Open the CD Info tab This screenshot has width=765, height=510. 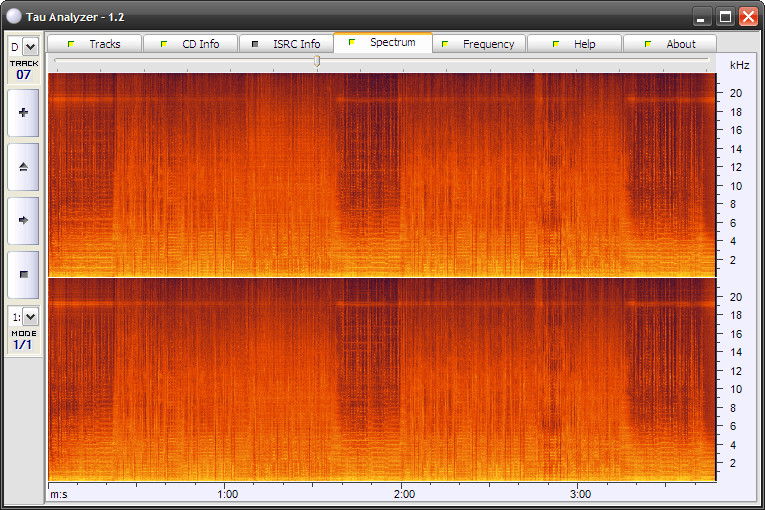pyautogui.click(x=190, y=44)
